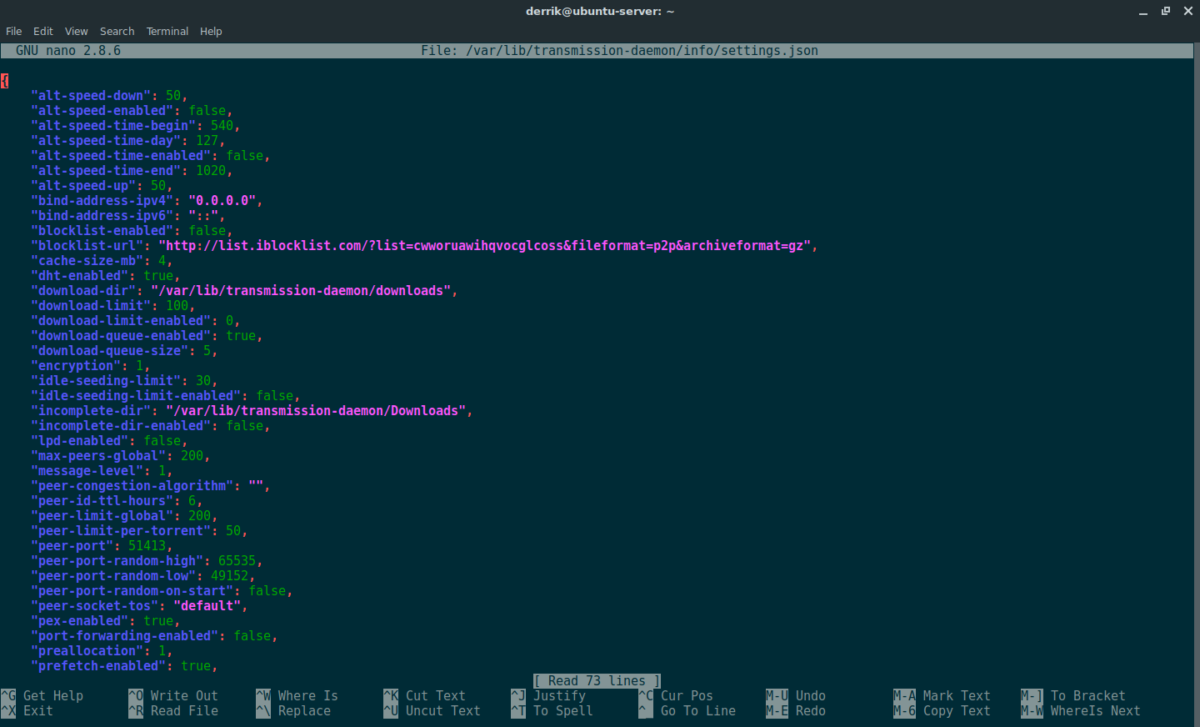Open the Terminal menu

click(x=167, y=31)
